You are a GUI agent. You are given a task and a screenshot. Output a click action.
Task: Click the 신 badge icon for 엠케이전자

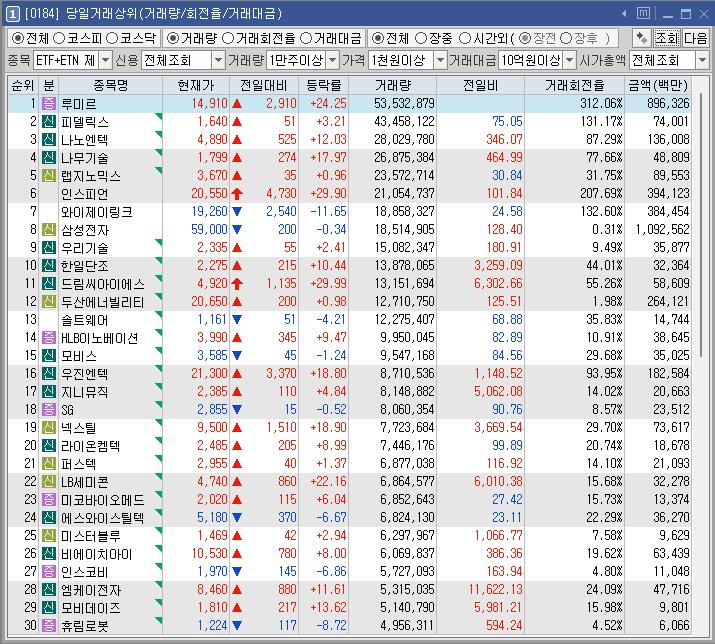point(49,589)
